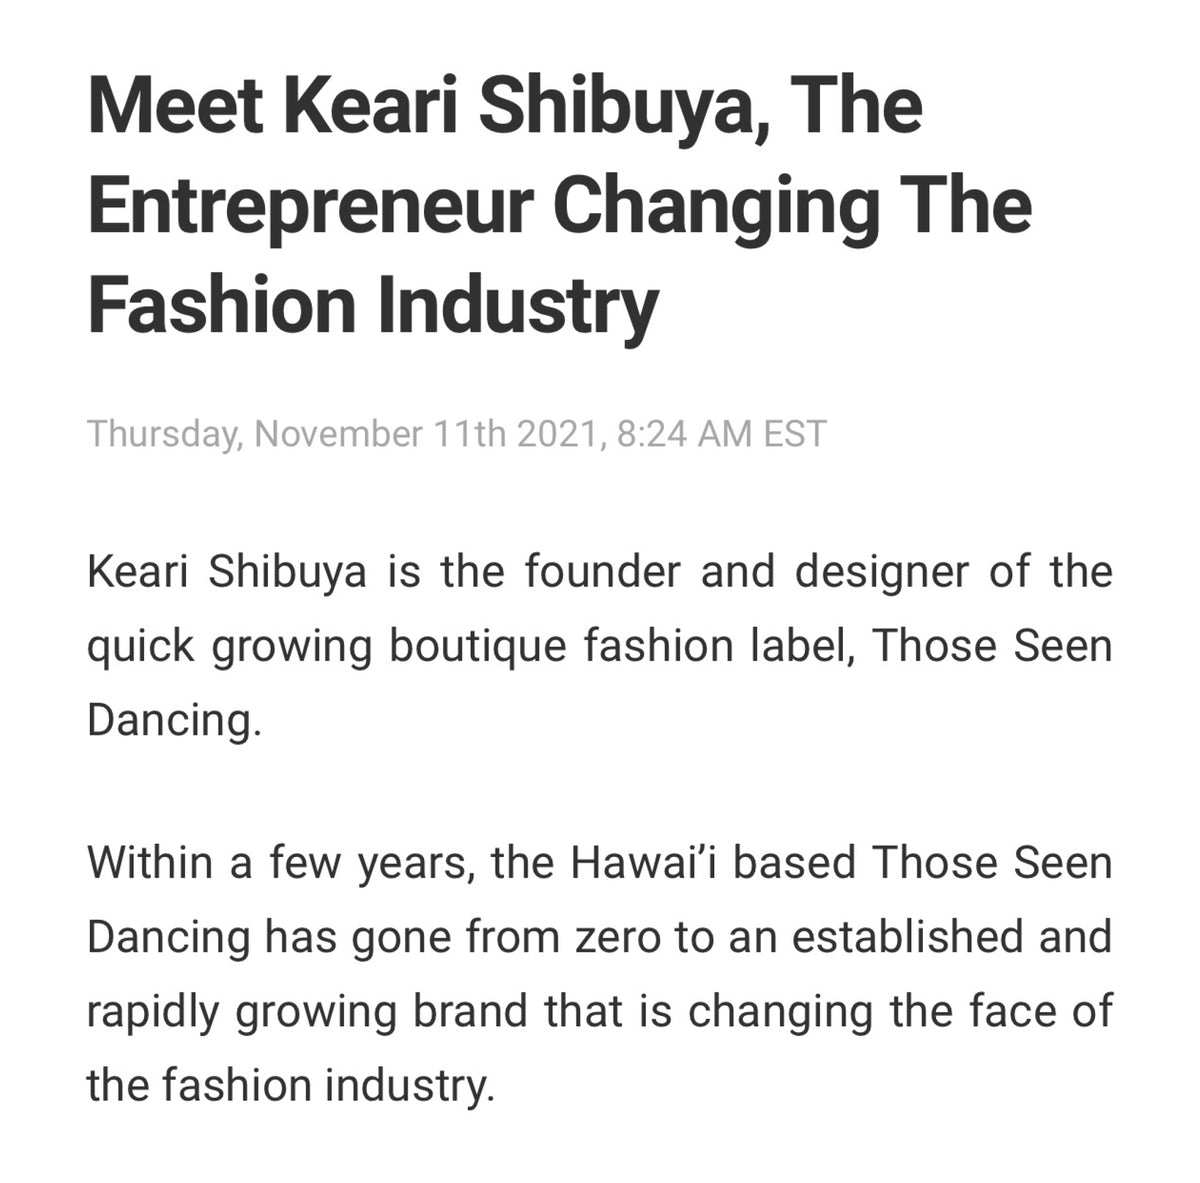This screenshot has width=1200, height=1183.
Task: Click 'Those Seen' at end of first paragraph line
Action: [x=992, y=646]
